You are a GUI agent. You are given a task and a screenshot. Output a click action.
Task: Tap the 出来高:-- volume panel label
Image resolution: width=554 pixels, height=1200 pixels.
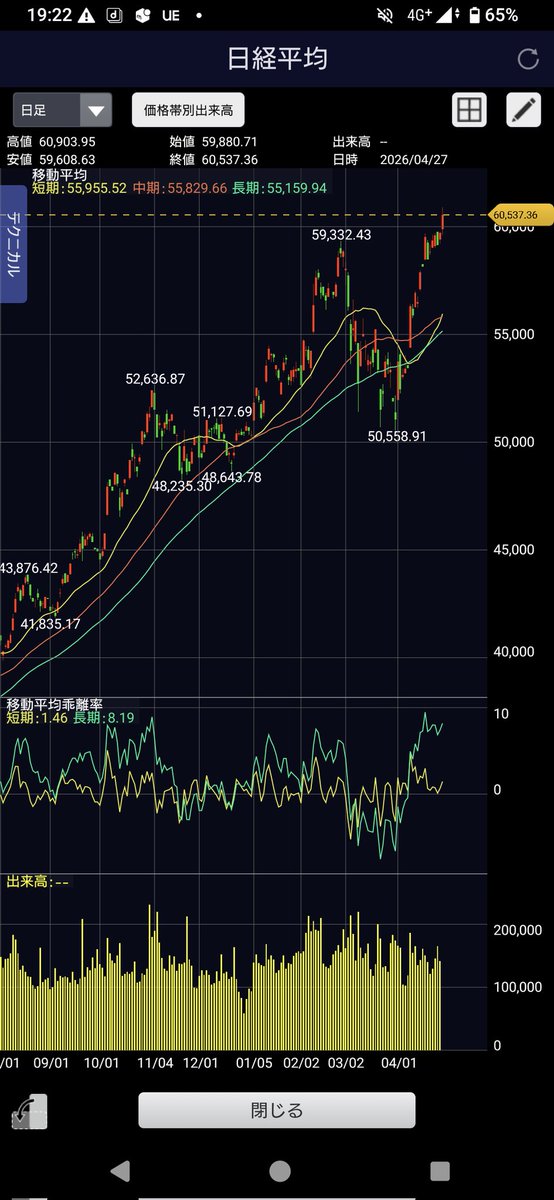[38, 881]
